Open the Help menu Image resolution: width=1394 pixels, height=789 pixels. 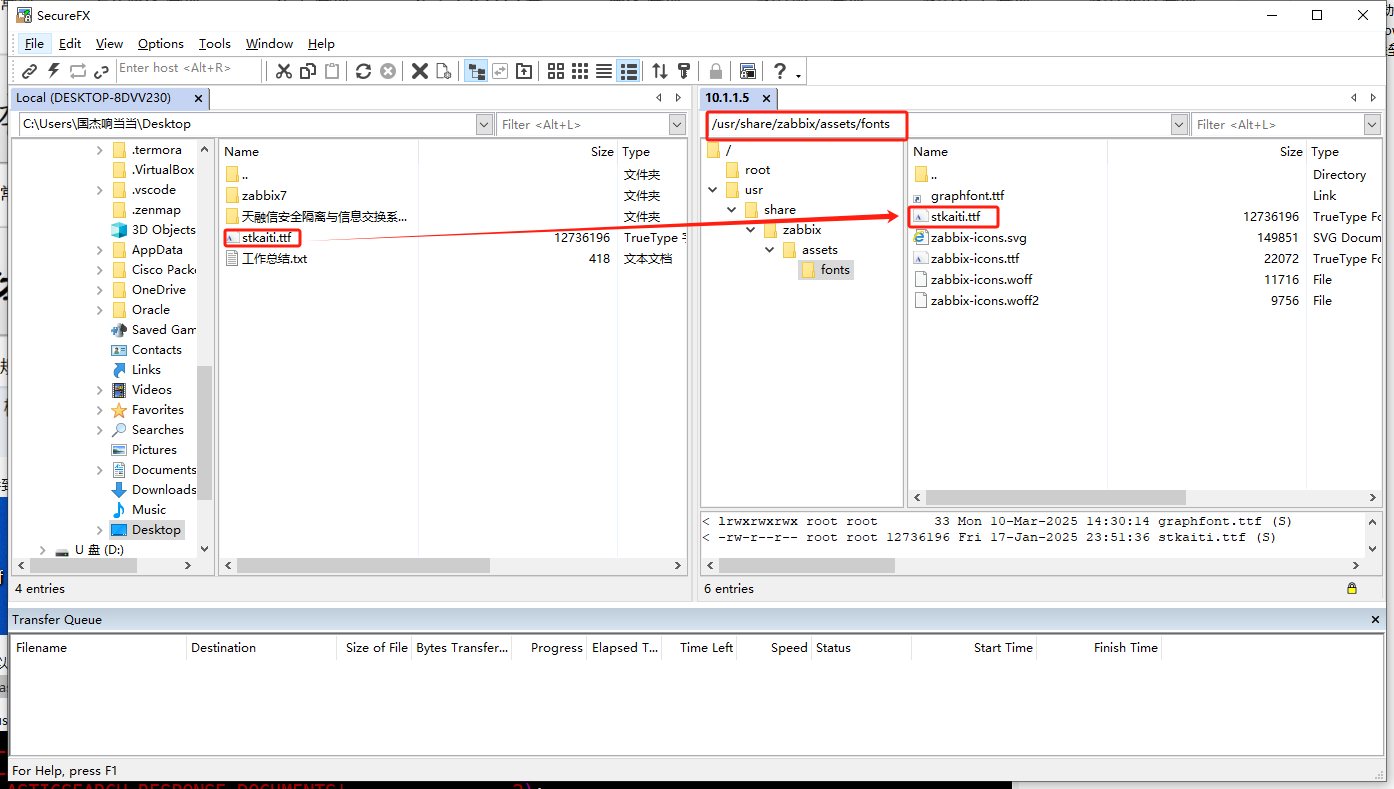coord(321,44)
